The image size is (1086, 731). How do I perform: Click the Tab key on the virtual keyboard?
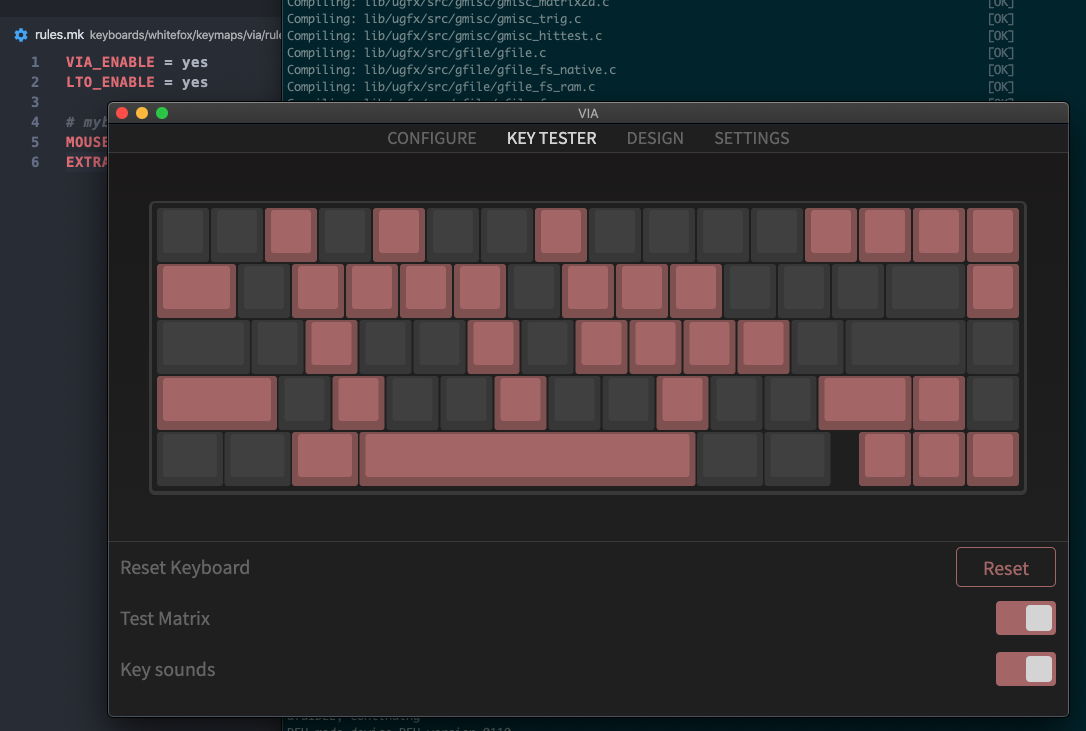pyautogui.click(x=196, y=290)
